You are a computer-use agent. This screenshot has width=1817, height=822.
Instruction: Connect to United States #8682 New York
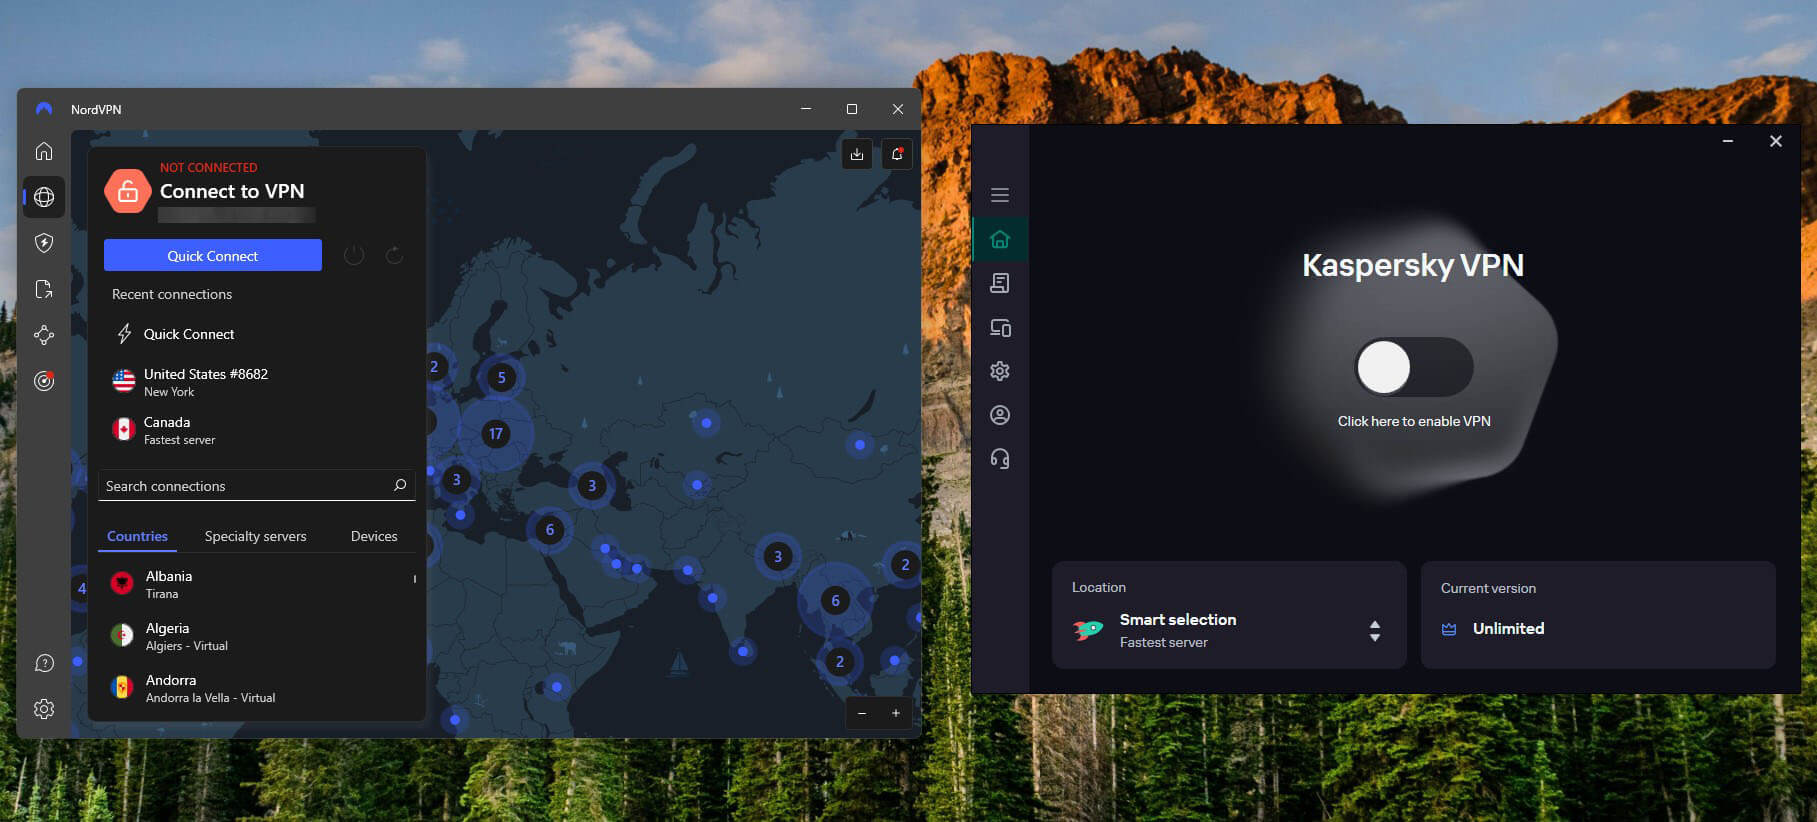tap(258, 382)
